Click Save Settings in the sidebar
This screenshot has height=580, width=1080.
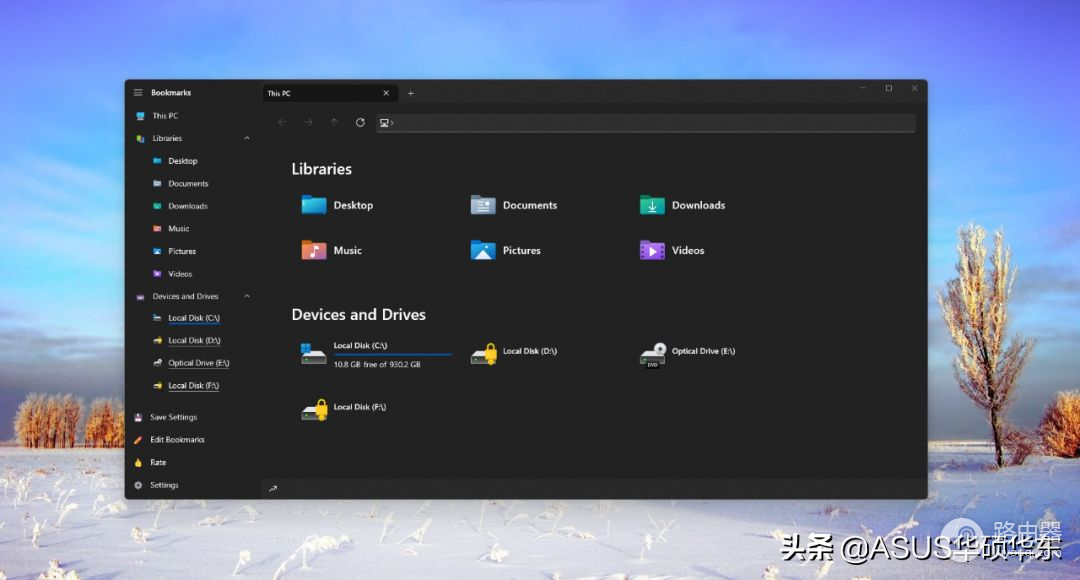[174, 417]
